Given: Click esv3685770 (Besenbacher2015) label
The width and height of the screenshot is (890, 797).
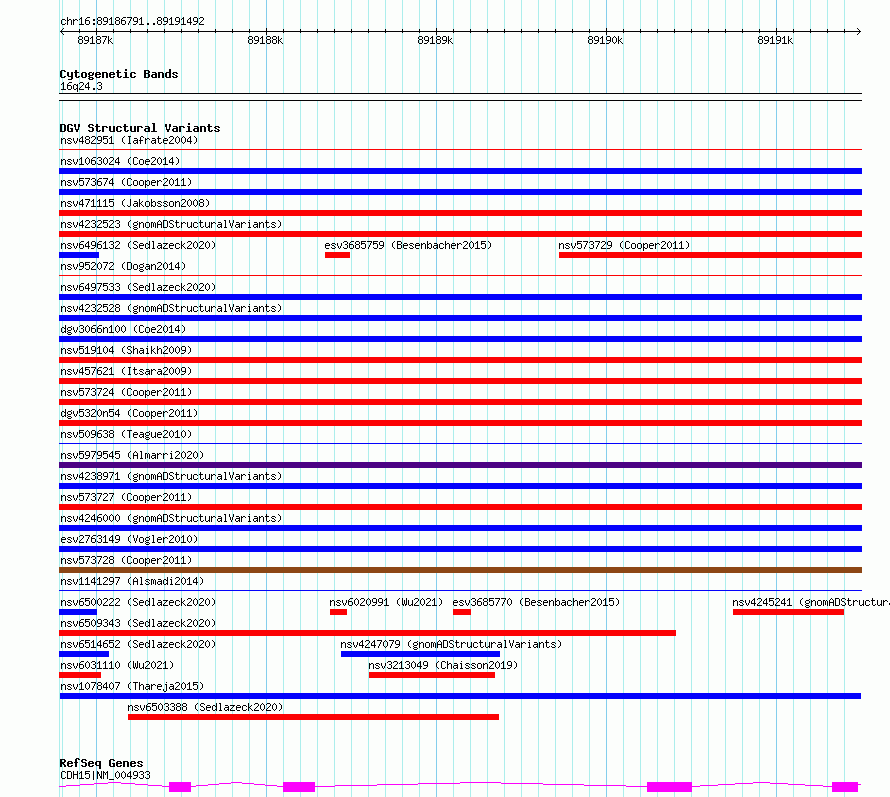Looking at the screenshot, I should coord(536,602).
